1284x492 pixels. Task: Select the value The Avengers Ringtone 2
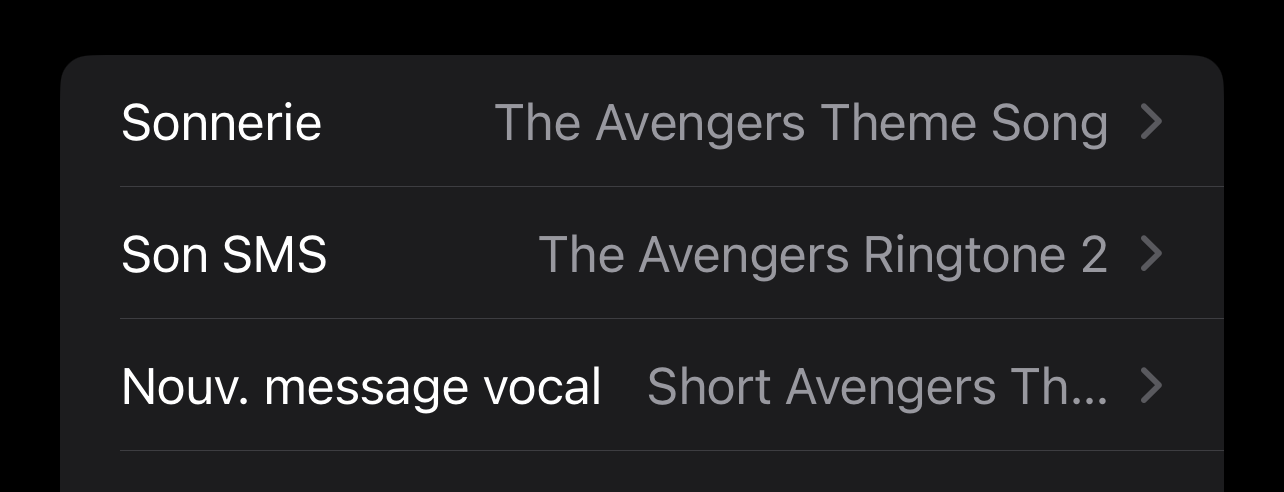[x=822, y=254]
